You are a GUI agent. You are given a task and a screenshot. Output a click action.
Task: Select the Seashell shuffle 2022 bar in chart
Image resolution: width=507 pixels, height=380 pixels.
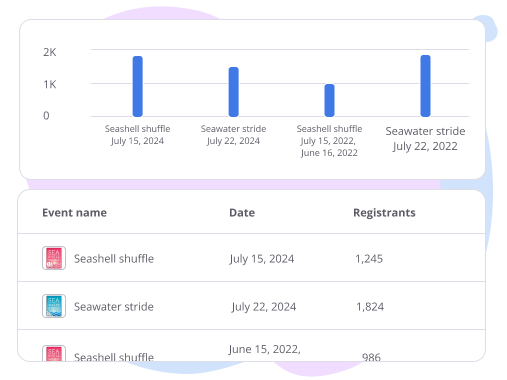coord(329,100)
